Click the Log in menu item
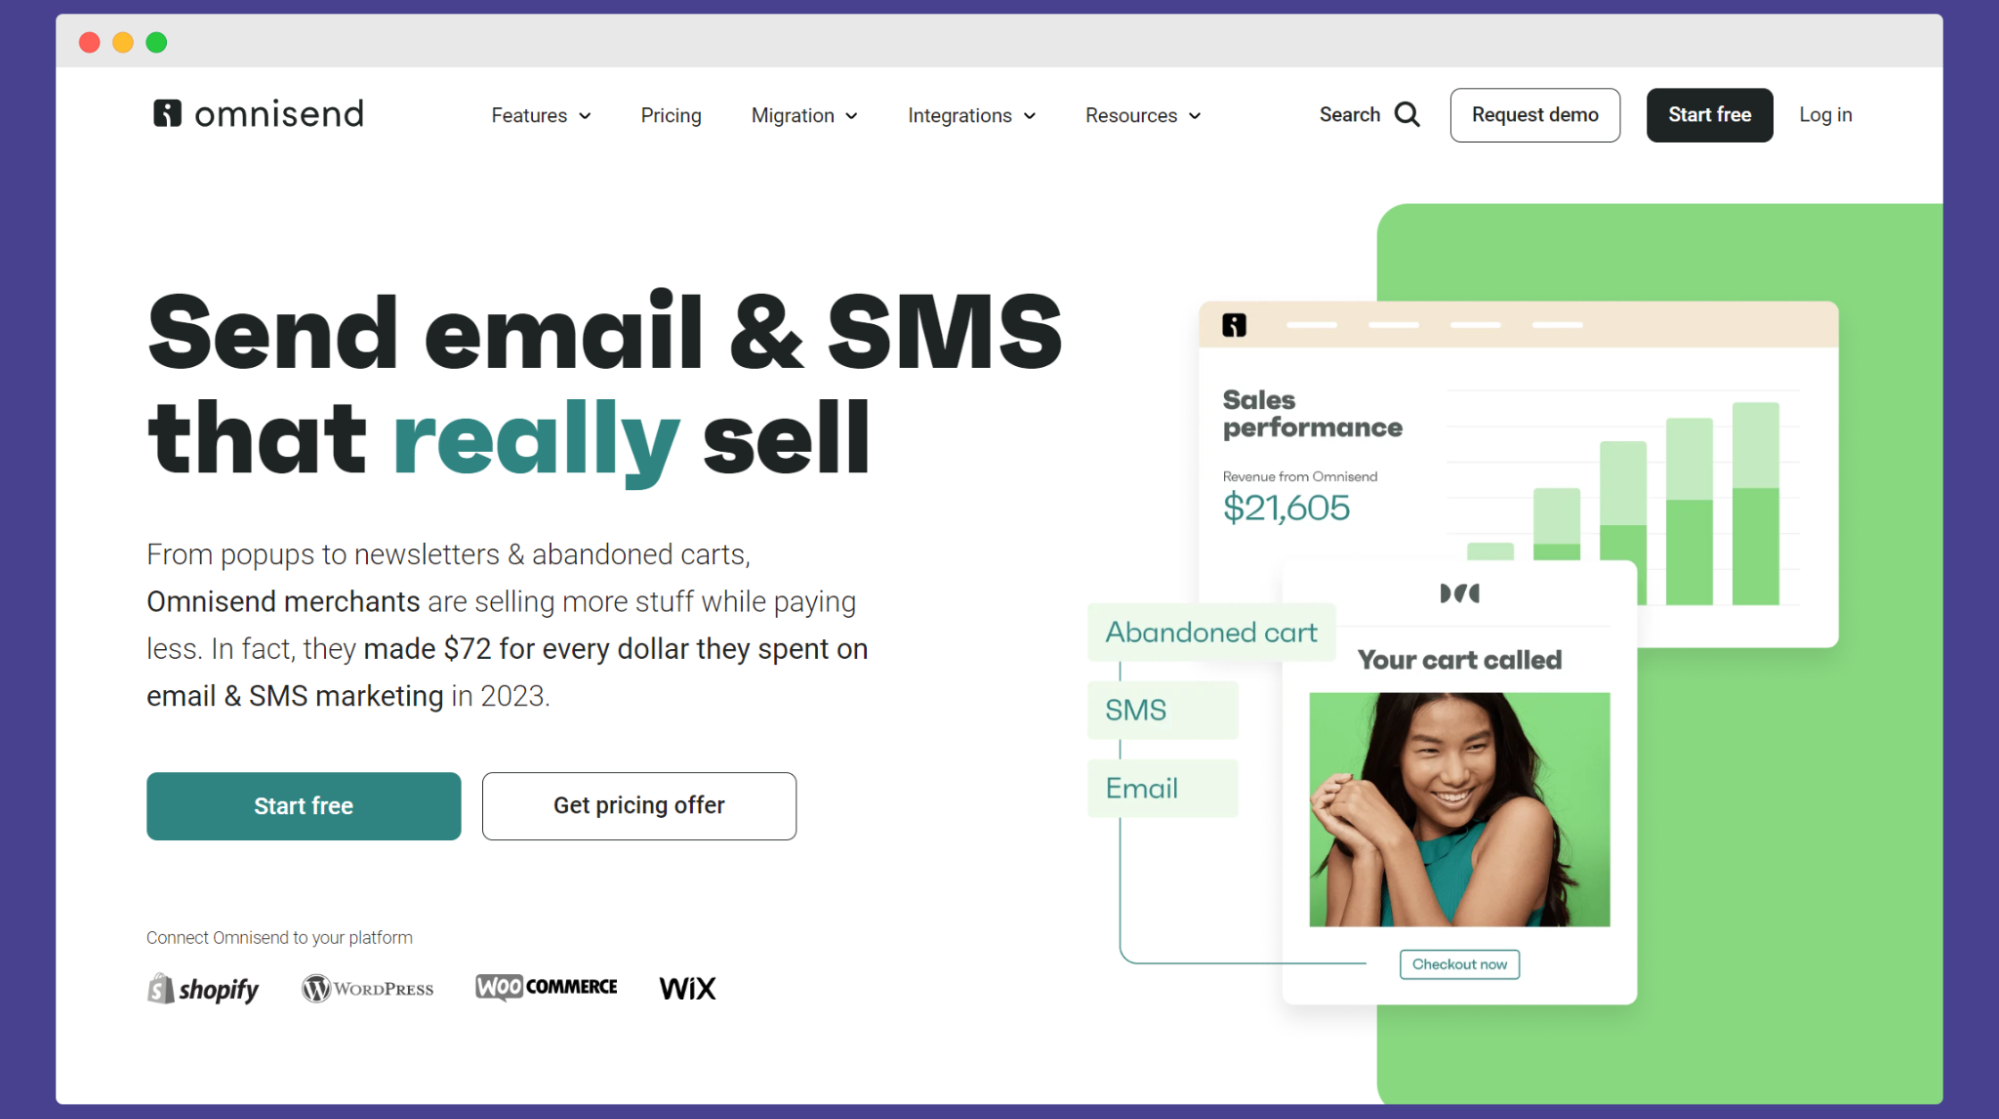This screenshot has height=1119, width=1999. coord(1826,115)
